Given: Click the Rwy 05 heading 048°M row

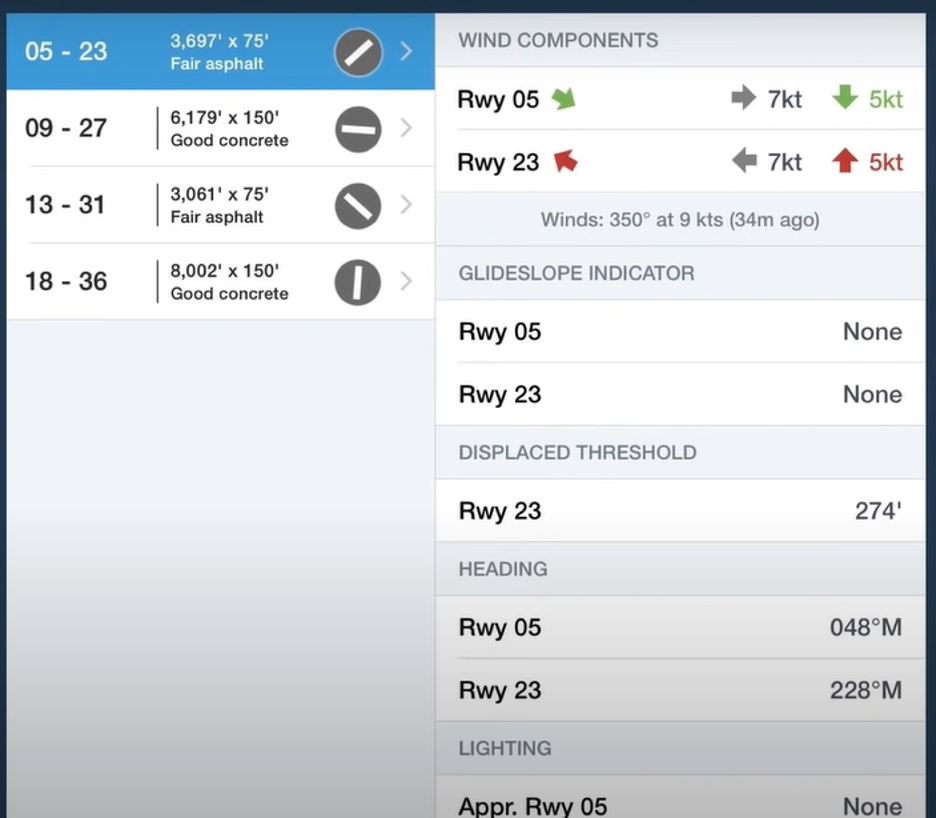Looking at the screenshot, I should pyautogui.click(x=680, y=628).
